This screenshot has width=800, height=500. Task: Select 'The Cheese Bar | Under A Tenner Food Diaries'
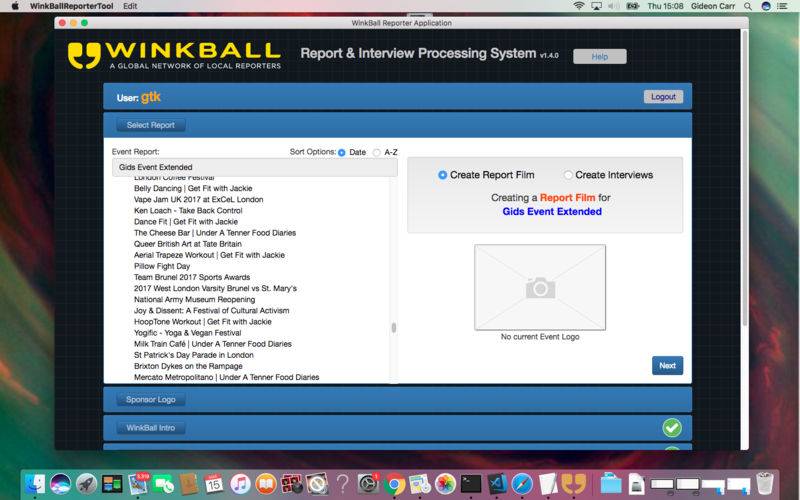215,233
